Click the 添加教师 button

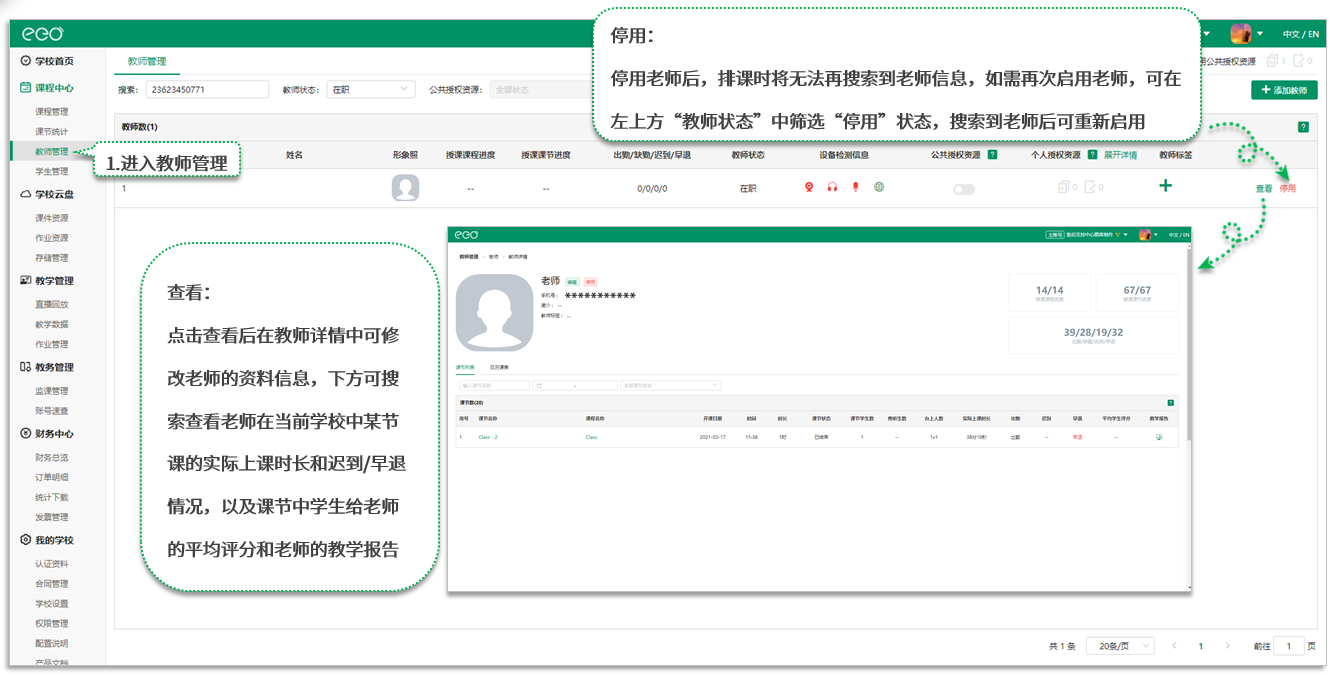coord(1284,90)
